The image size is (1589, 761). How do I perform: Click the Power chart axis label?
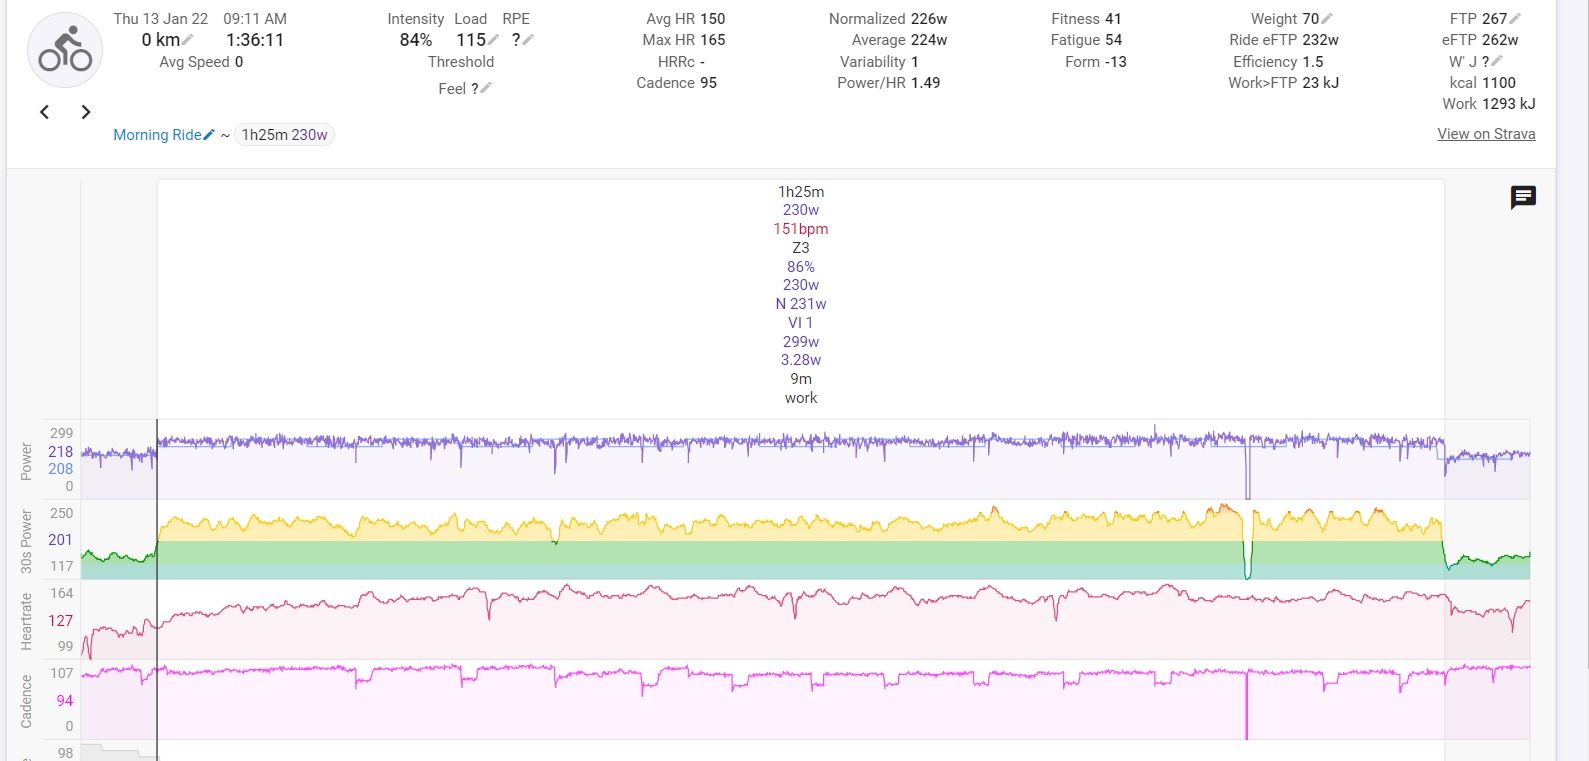click(27, 462)
